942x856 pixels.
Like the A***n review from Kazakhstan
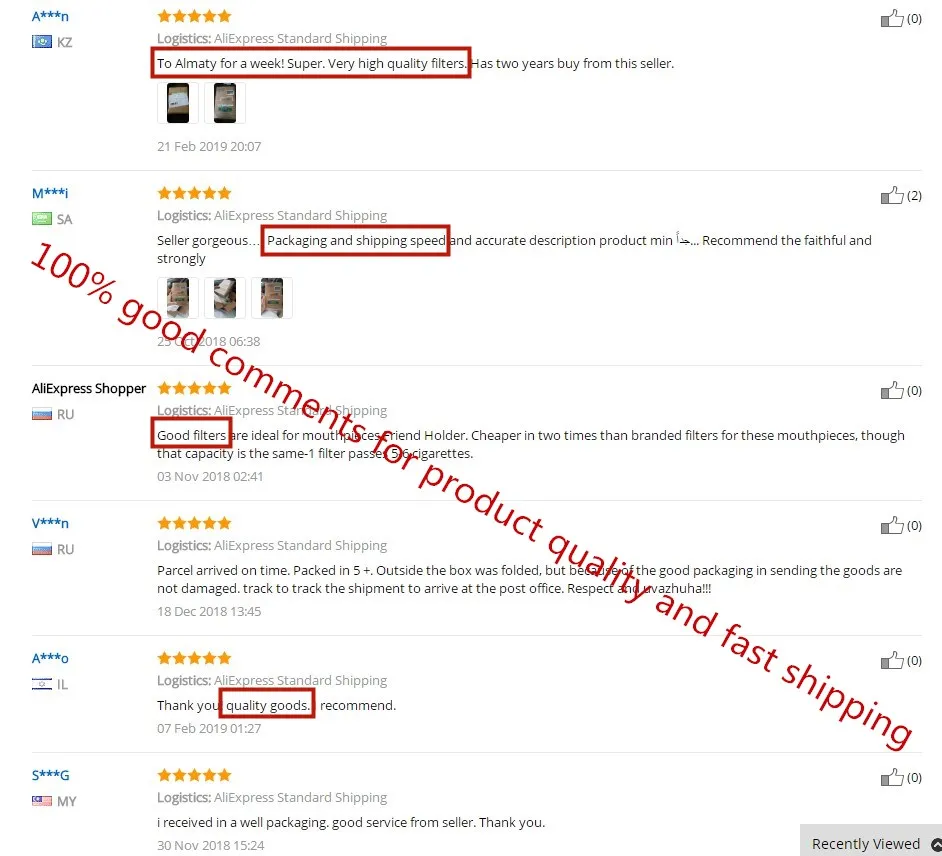(892, 19)
